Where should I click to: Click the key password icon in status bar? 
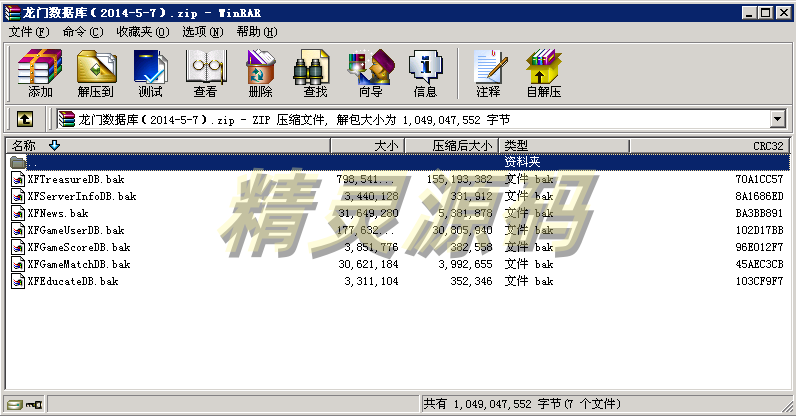(35, 405)
